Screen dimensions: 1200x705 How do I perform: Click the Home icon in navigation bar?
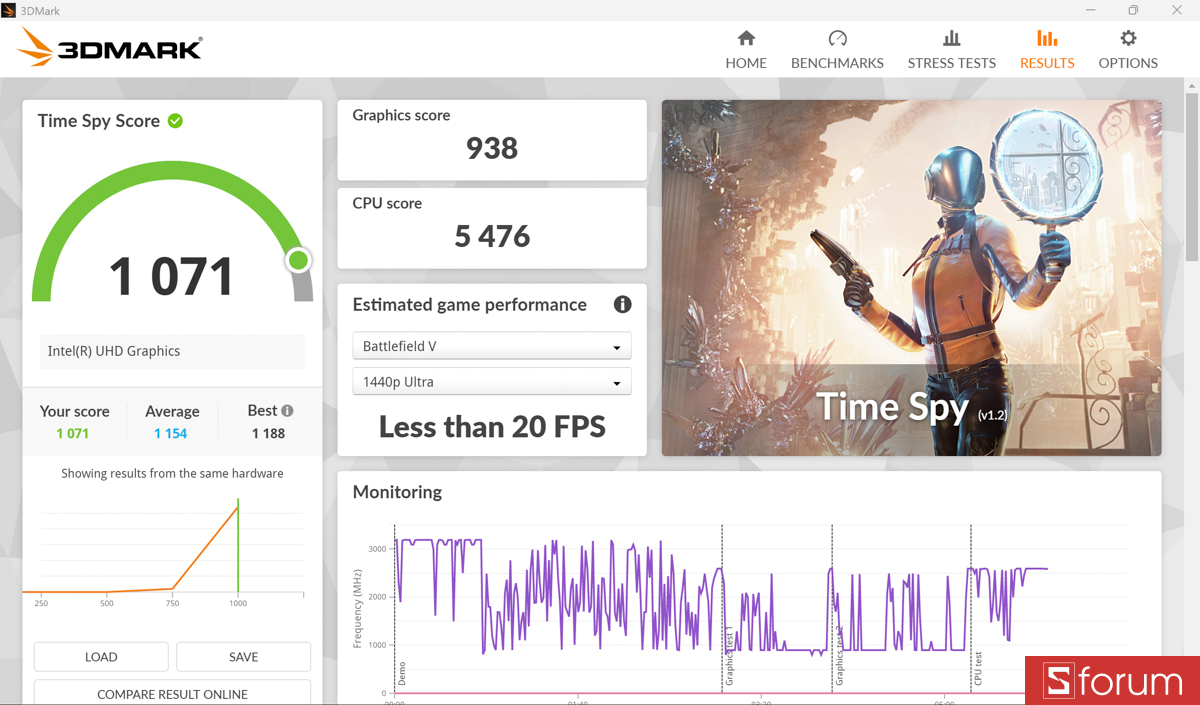click(746, 38)
